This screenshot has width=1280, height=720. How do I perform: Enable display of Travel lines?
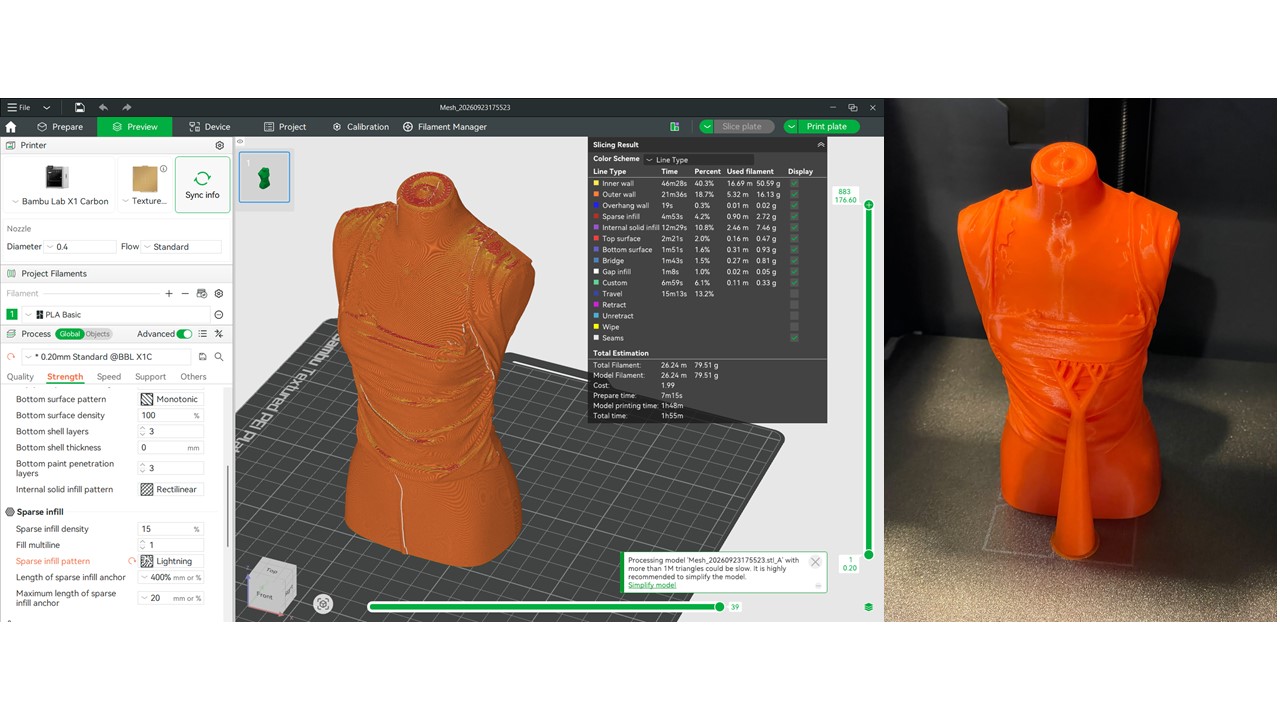click(x=795, y=294)
